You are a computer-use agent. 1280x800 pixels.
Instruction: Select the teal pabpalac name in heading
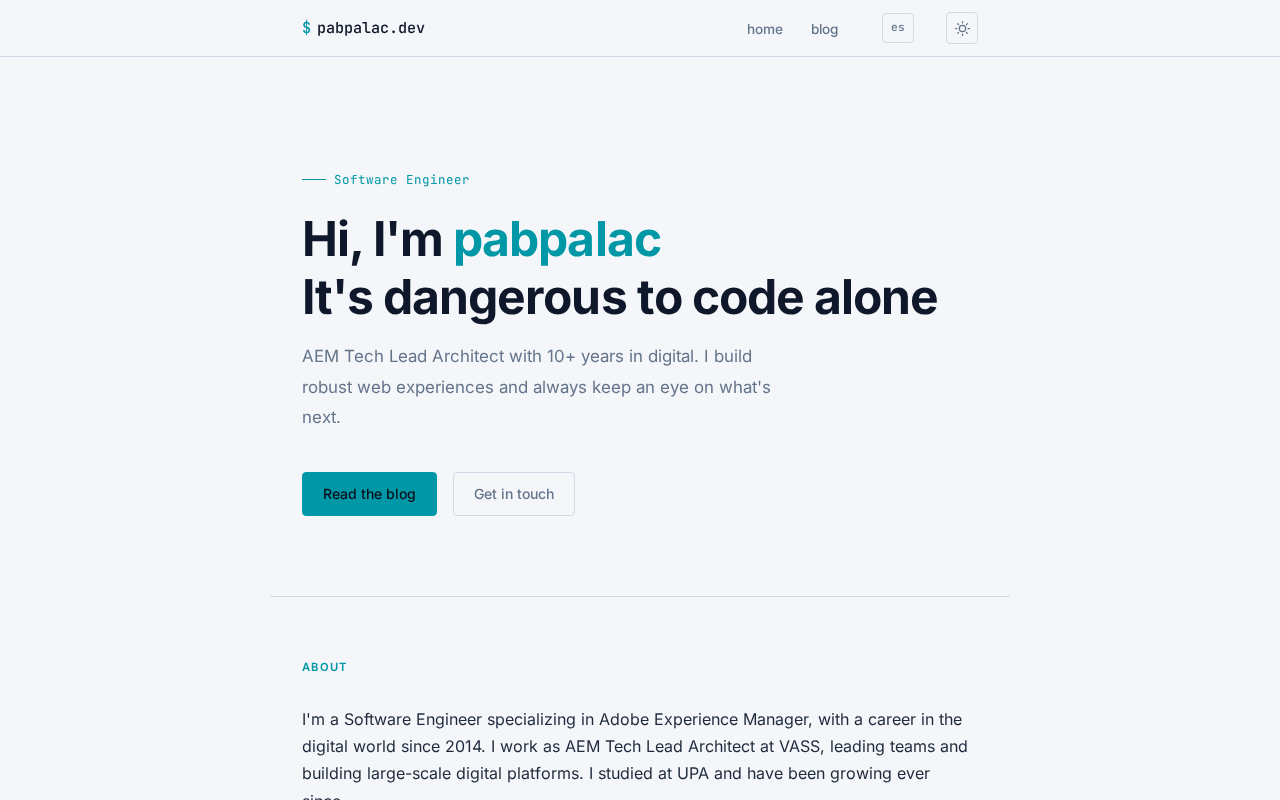point(557,239)
